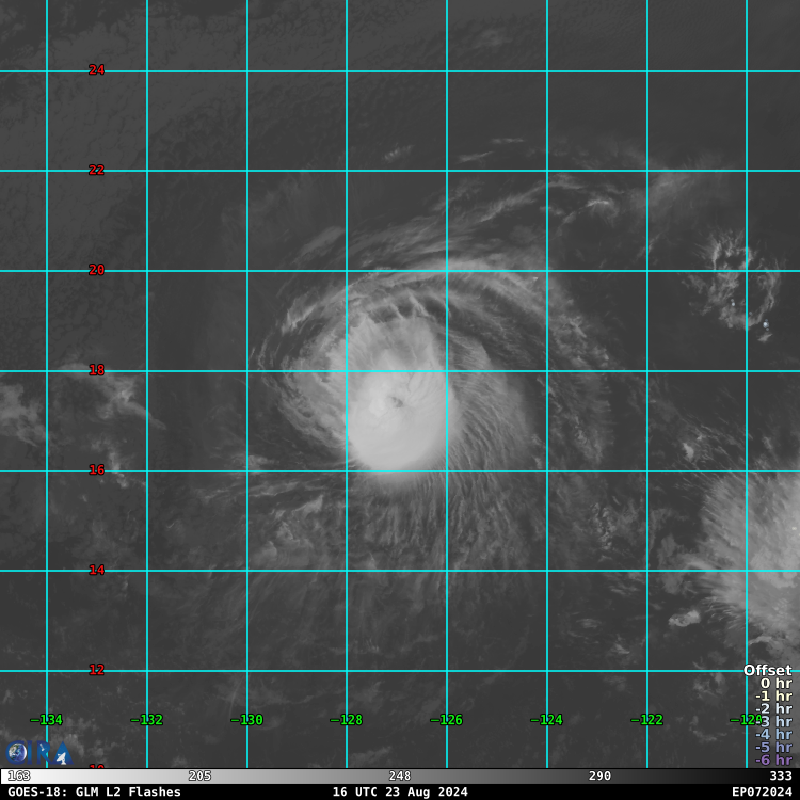Click the GOES-18: GLM L2 Flashes label
800x800 pixels.
pos(95,792)
